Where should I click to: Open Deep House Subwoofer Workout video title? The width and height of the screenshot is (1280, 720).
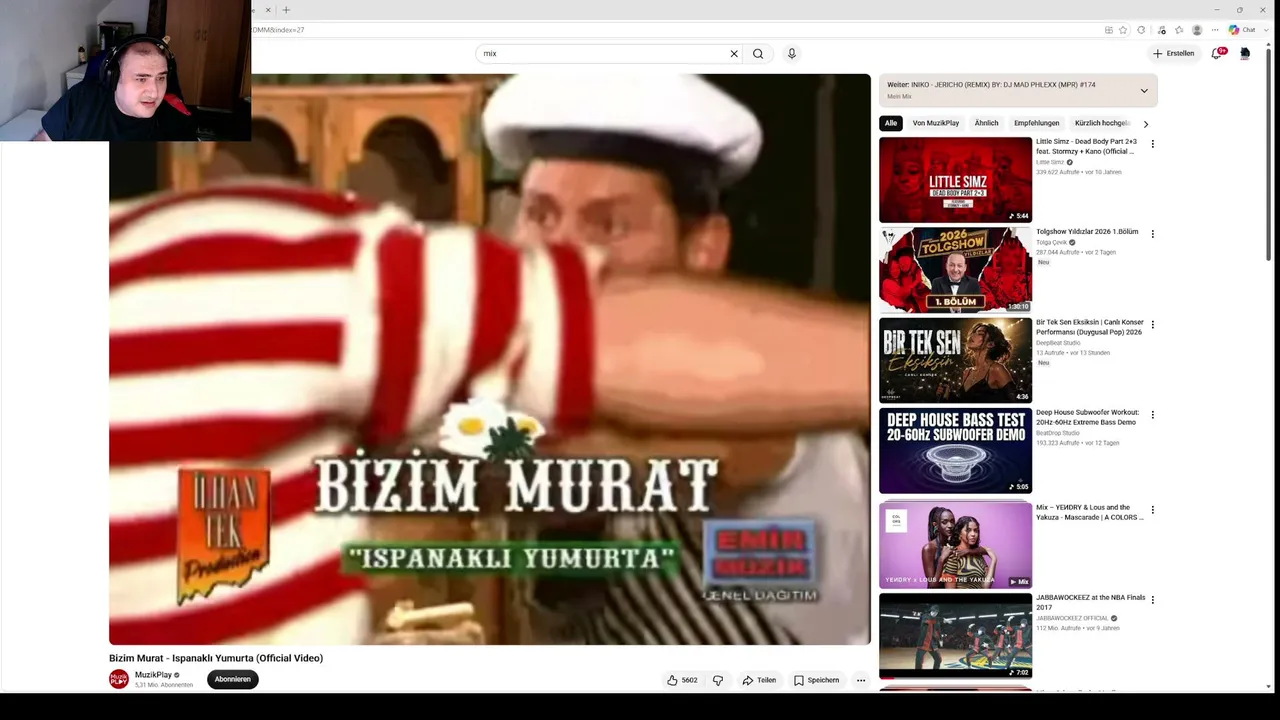[x=1089, y=417]
